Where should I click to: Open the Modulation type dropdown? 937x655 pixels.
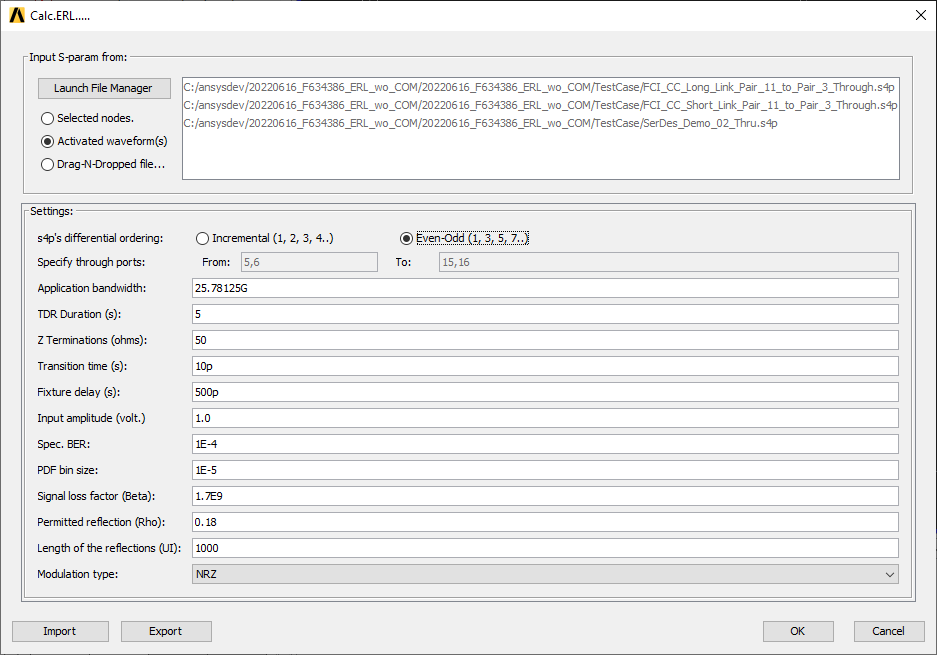pos(545,574)
